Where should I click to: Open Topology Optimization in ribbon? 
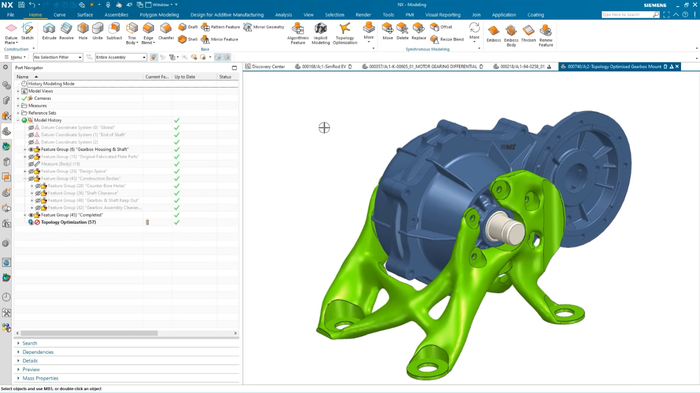(x=345, y=33)
